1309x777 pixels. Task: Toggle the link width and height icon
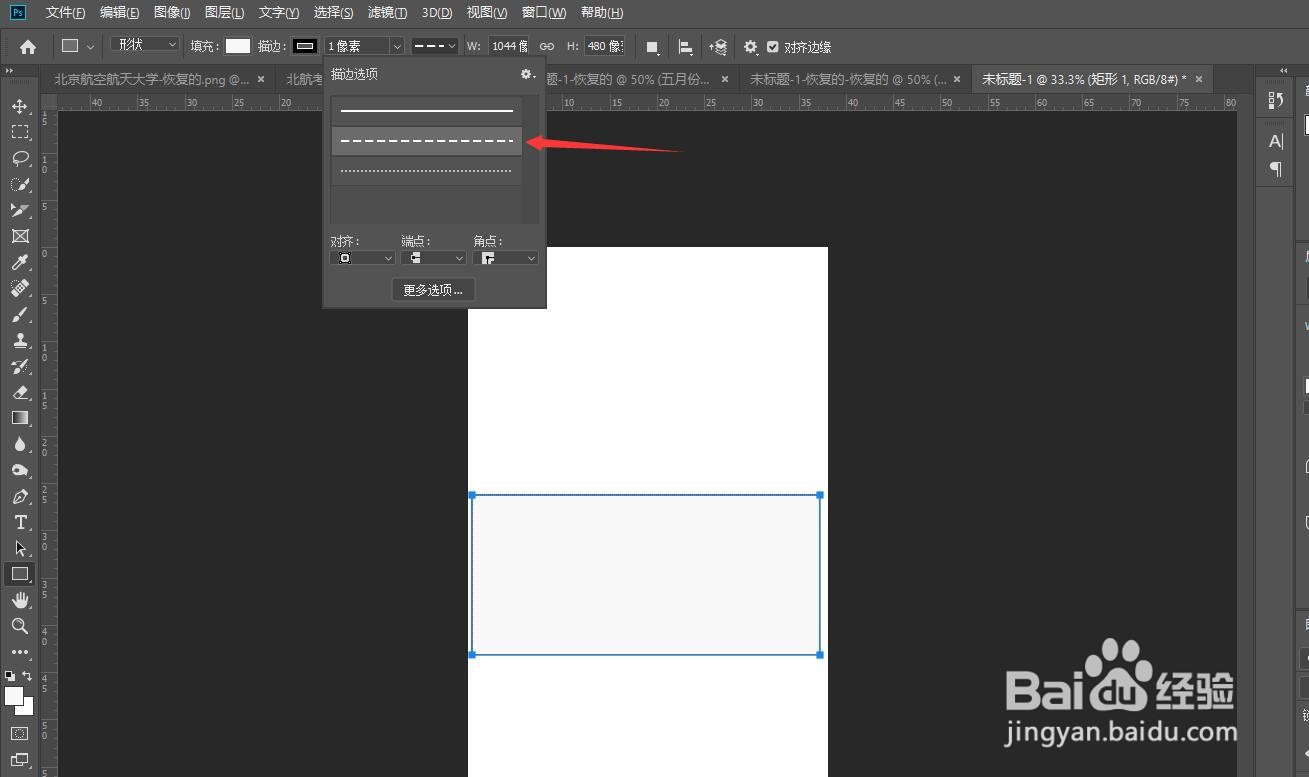coord(547,46)
